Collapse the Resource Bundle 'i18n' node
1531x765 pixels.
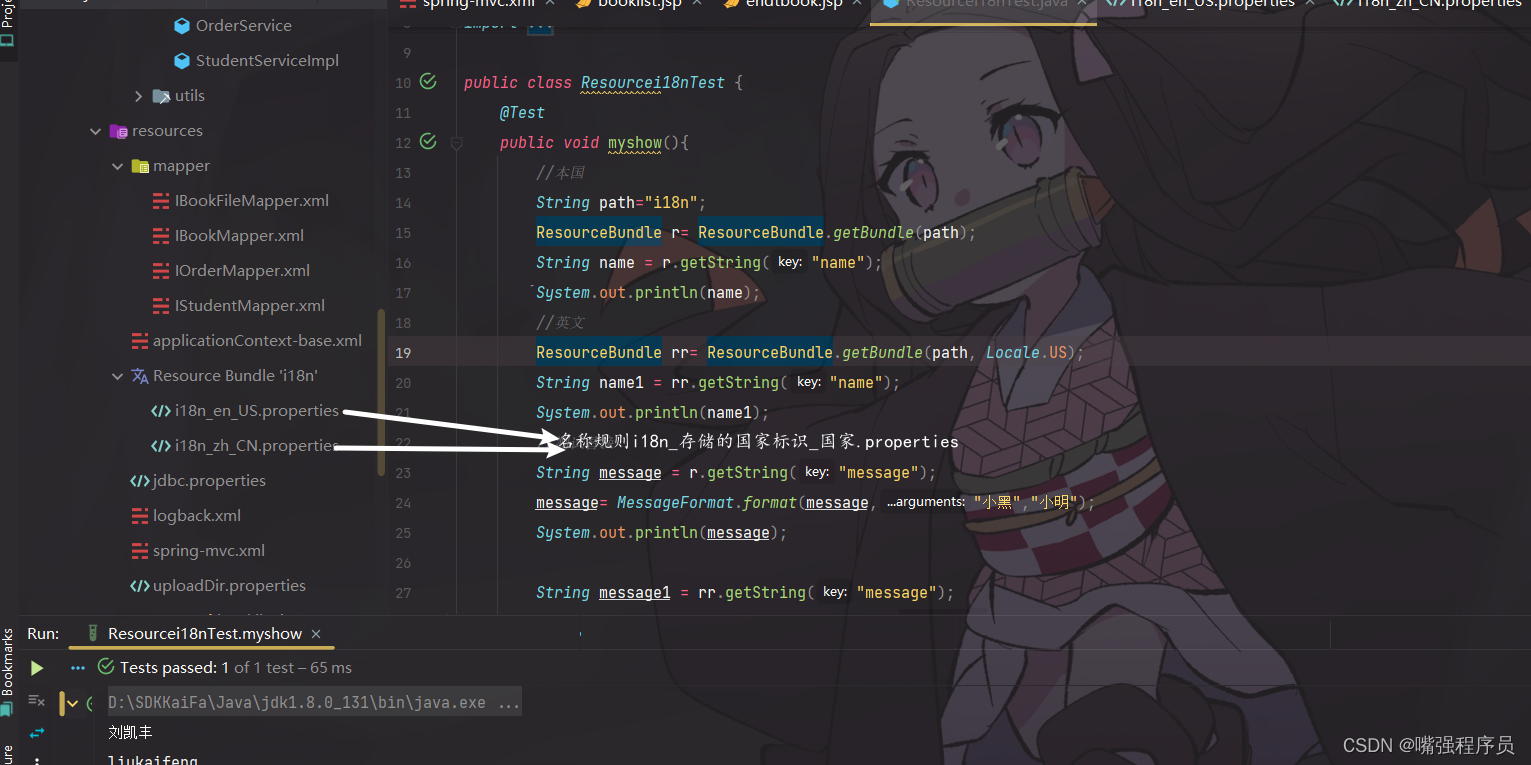(x=118, y=376)
